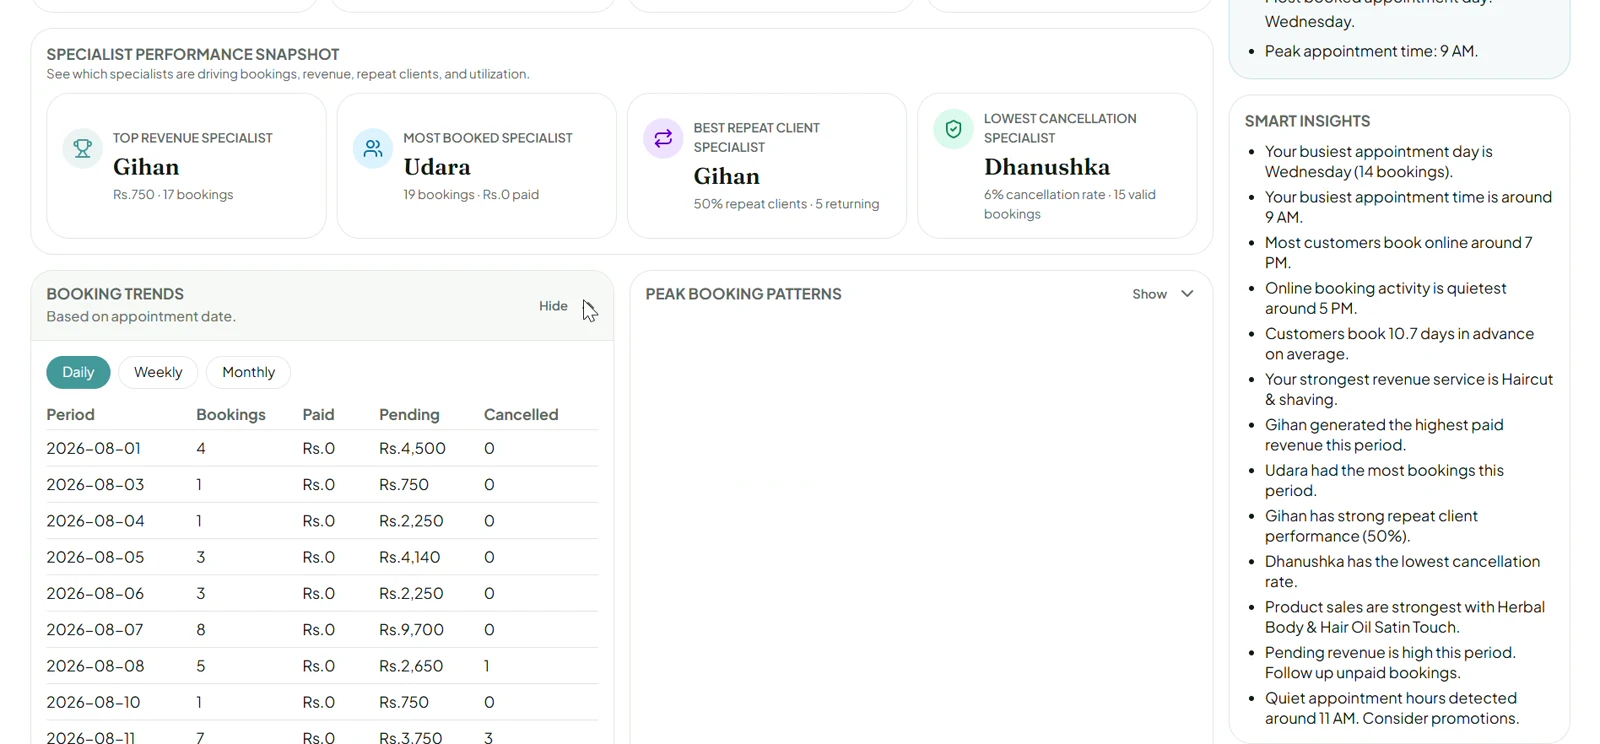Click the Rs.2,650 pending amount
1600x744 pixels.
point(411,666)
